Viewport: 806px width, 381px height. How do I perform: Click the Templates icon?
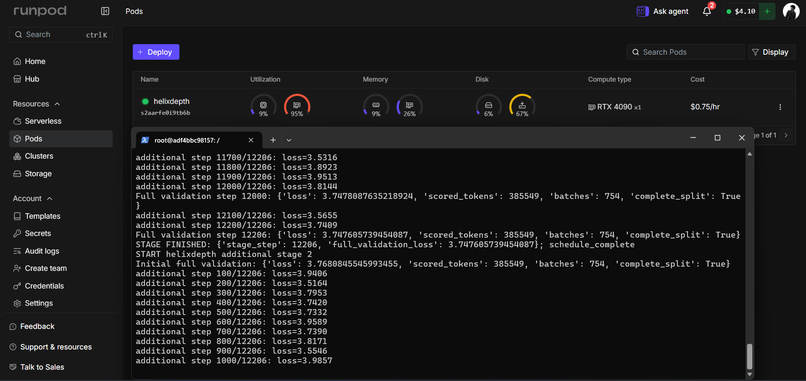coord(17,216)
